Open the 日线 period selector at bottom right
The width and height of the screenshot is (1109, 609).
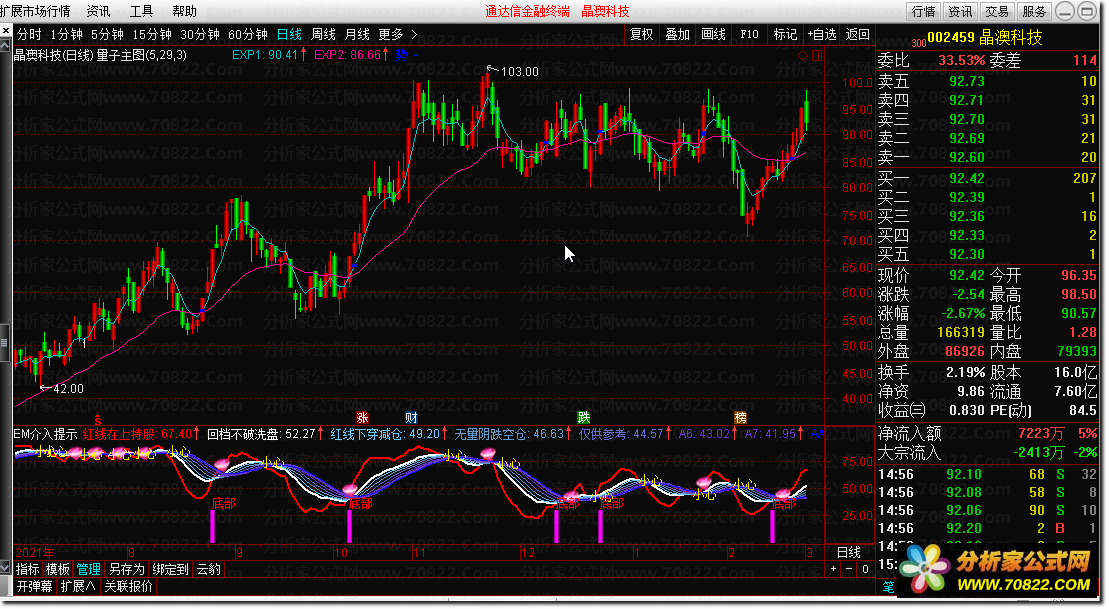tap(849, 552)
